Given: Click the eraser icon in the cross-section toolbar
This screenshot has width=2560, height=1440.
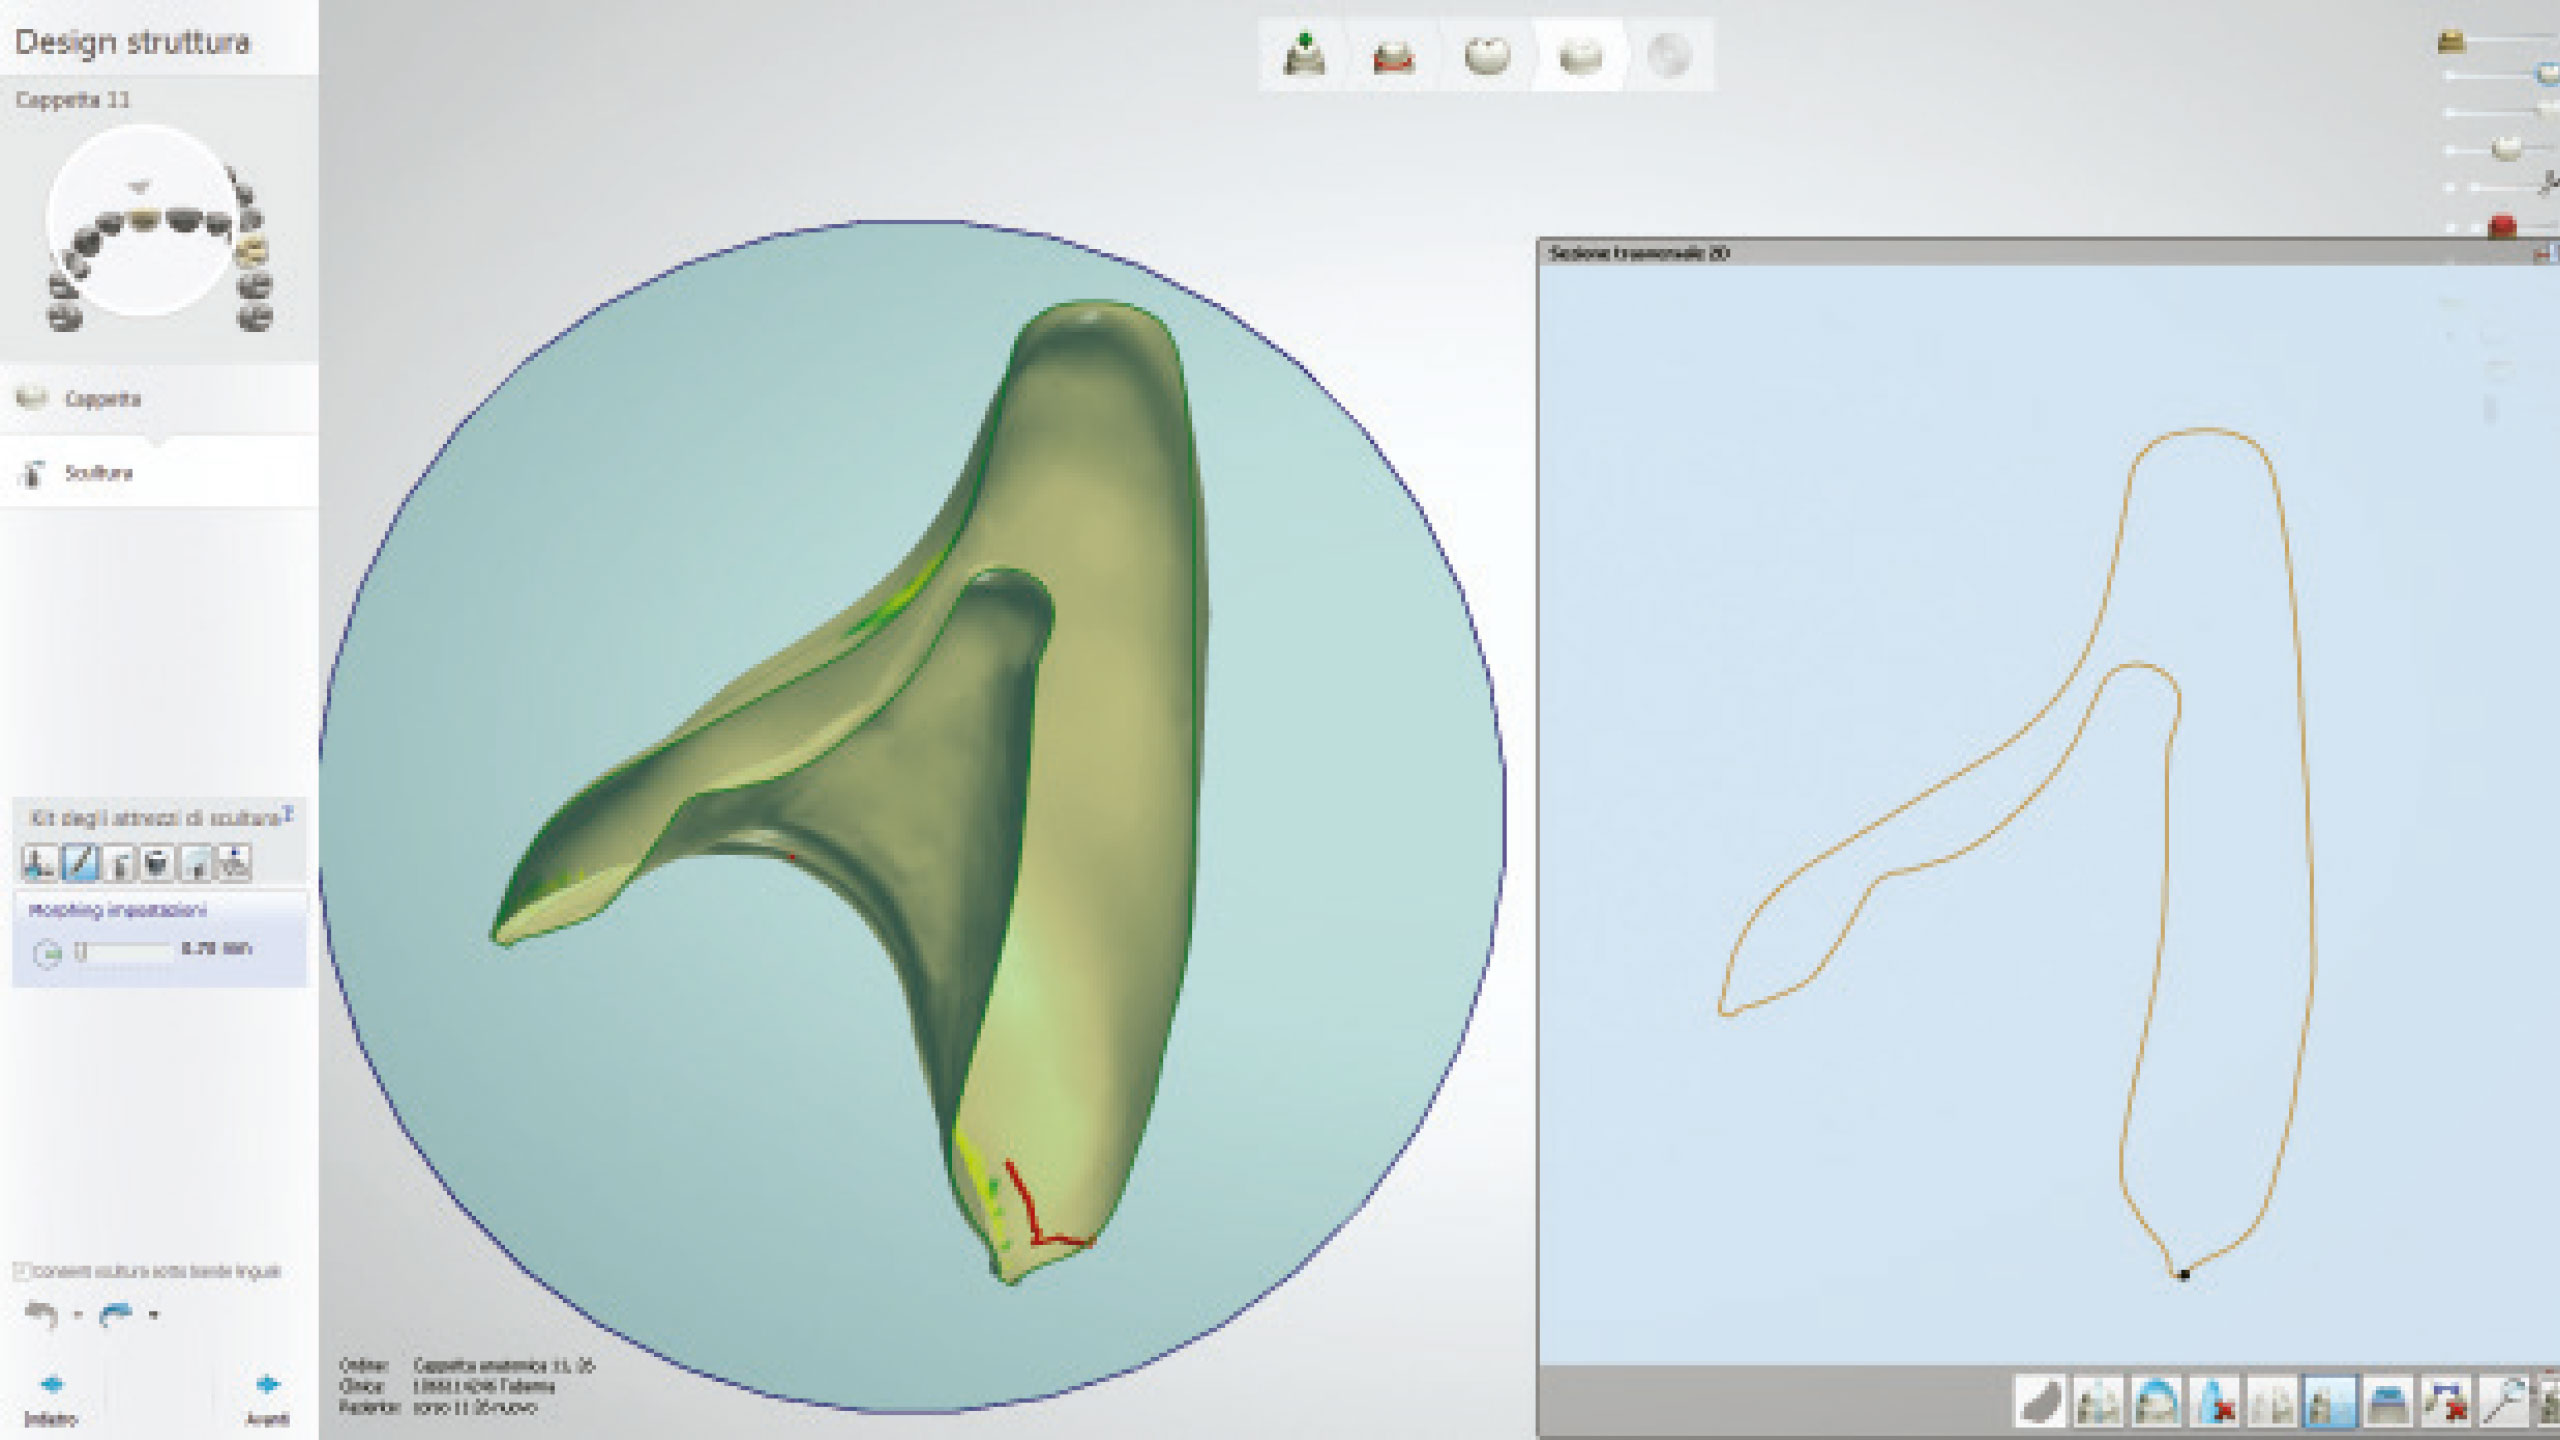Looking at the screenshot, I should [2040, 1402].
